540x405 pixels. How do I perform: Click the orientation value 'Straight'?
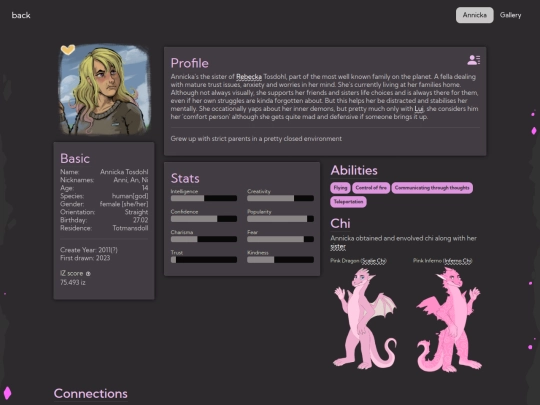point(136,212)
